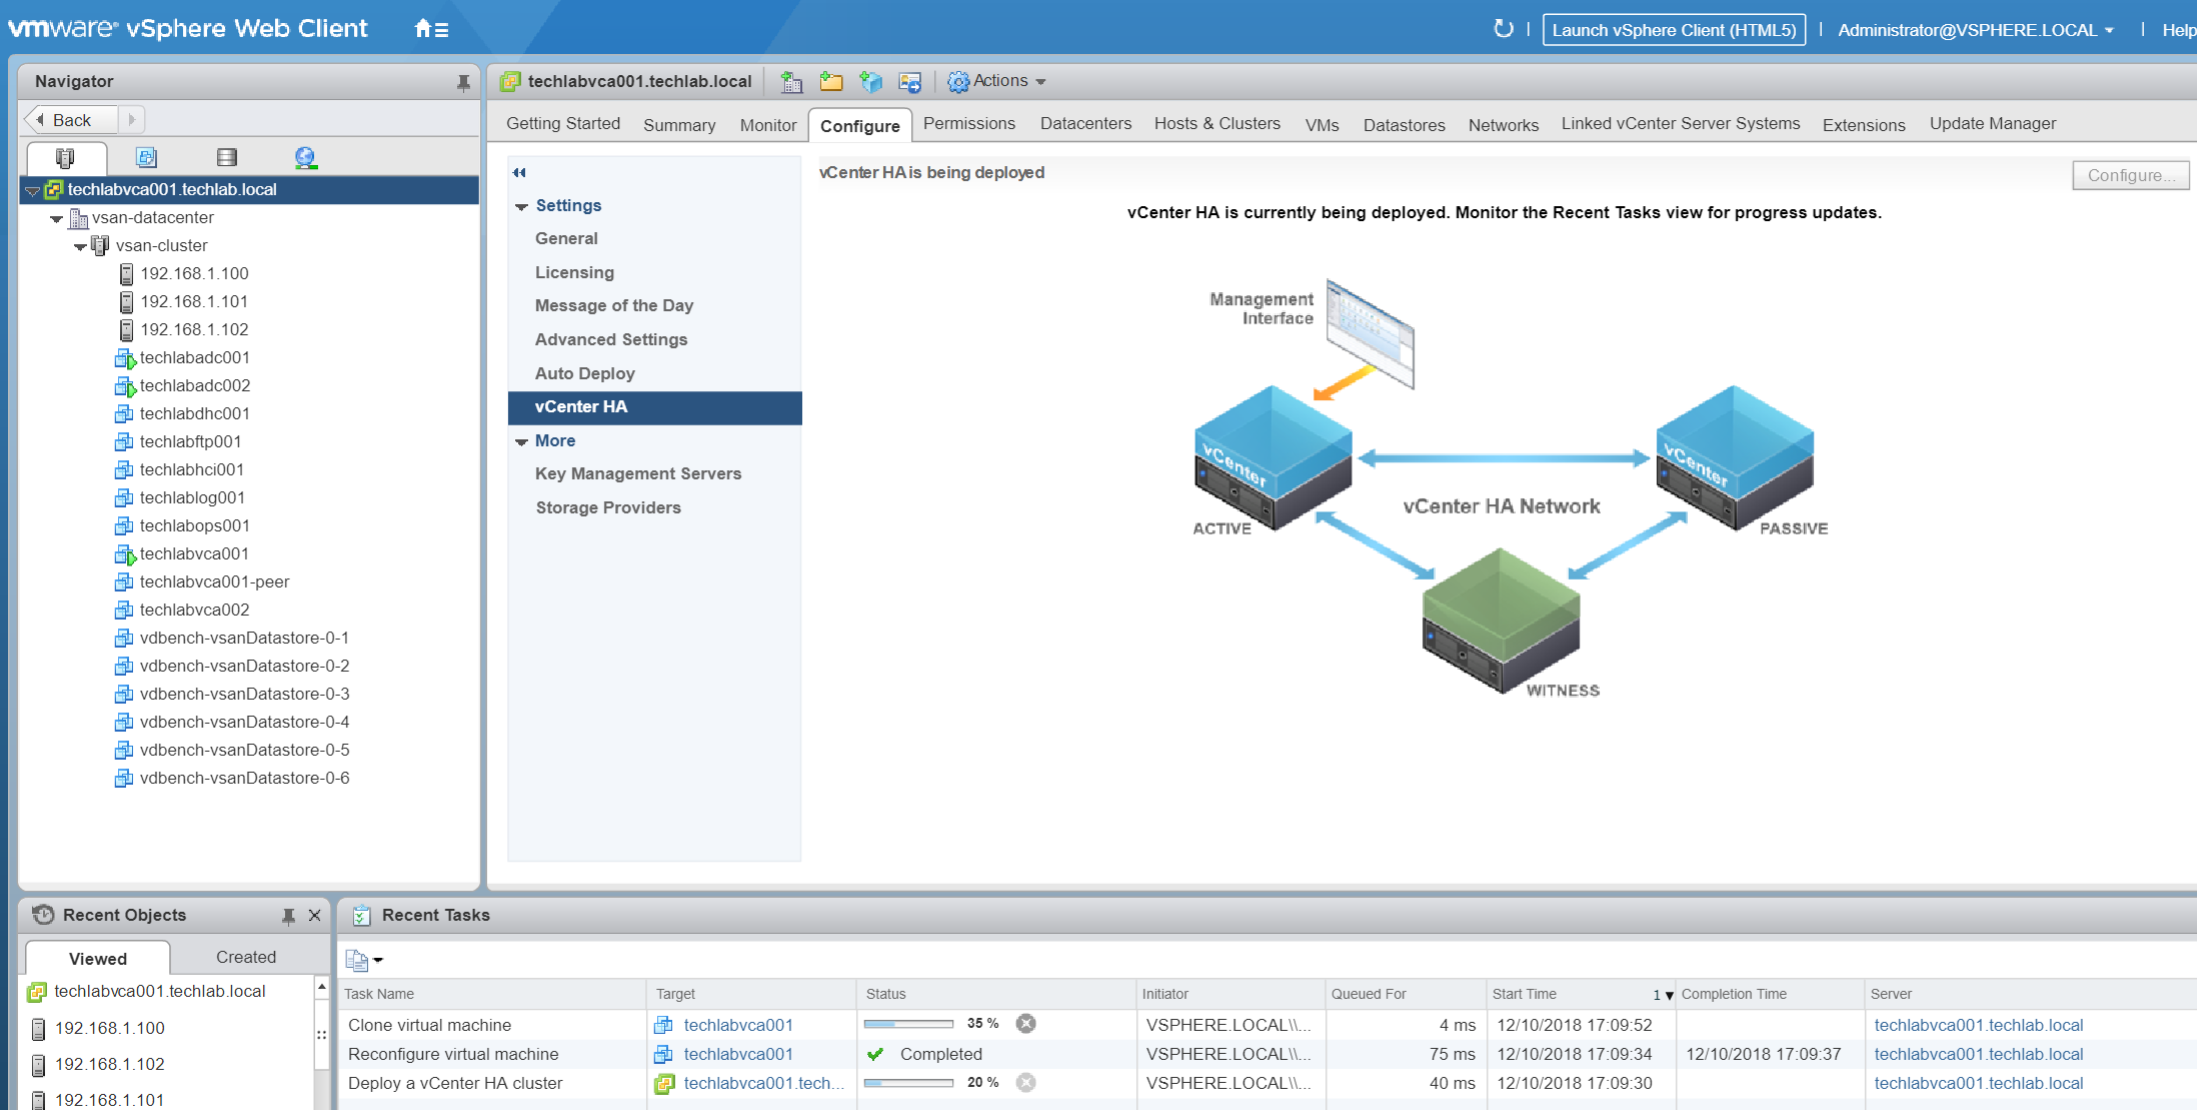Open the Home menu icon
2197x1110 pixels.
tap(431, 29)
